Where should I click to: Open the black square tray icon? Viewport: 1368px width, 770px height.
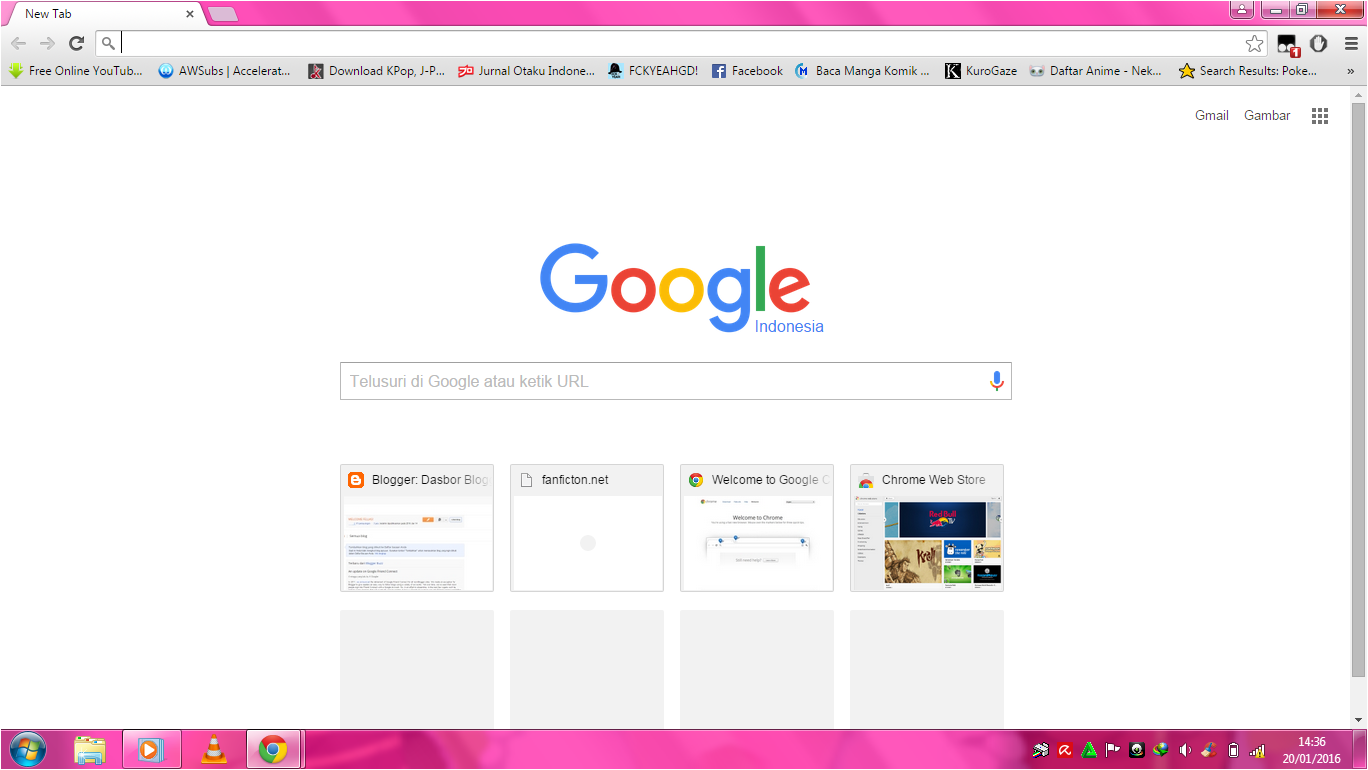pyautogui.click(x=1137, y=750)
